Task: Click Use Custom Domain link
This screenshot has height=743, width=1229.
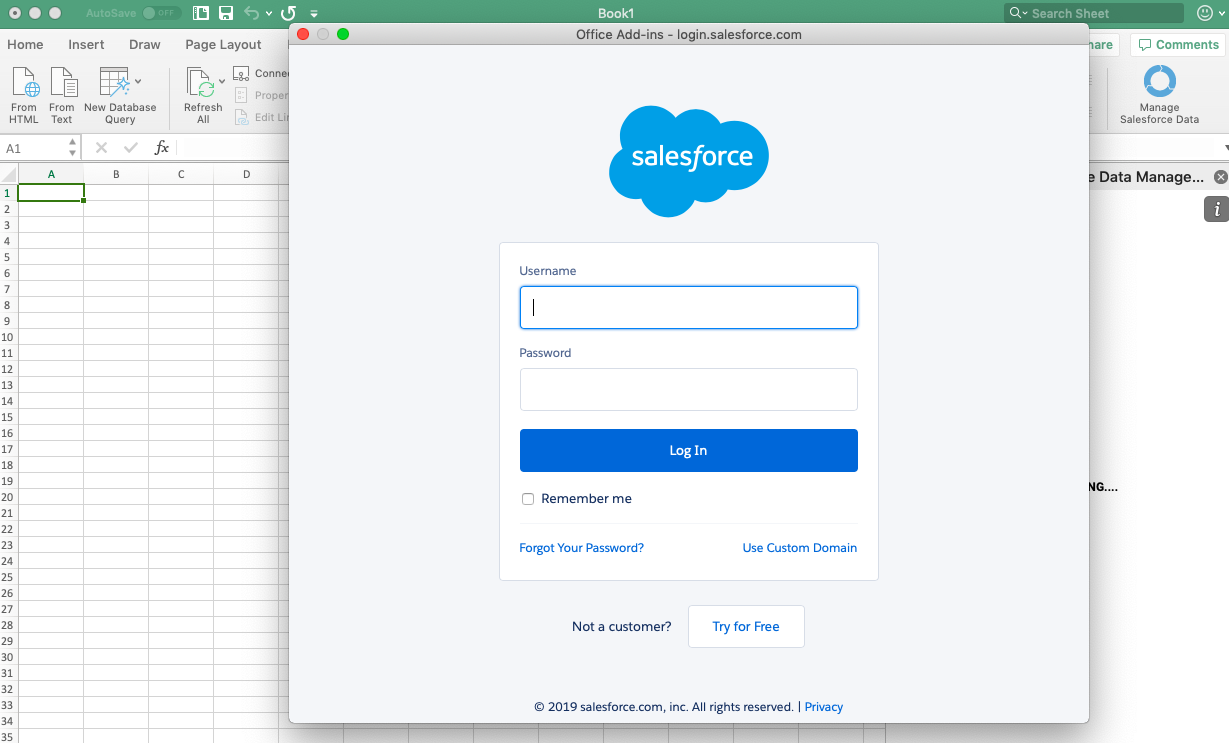Action: (799, 548)
